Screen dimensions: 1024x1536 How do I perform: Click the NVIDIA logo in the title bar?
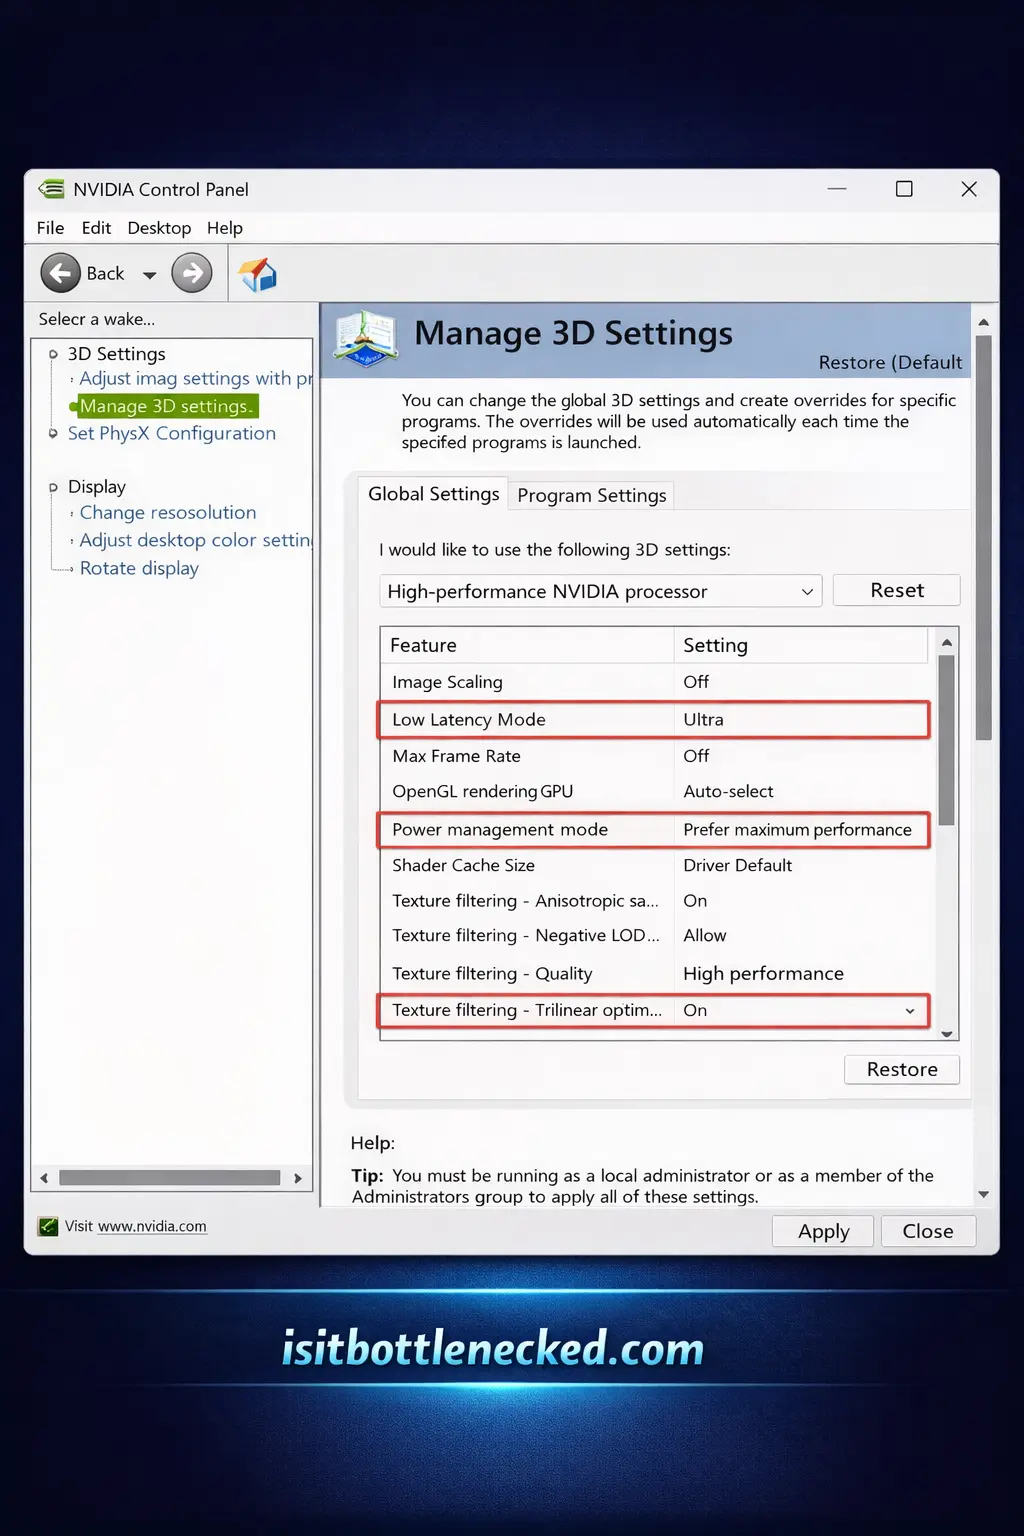(x=50, y=188)
